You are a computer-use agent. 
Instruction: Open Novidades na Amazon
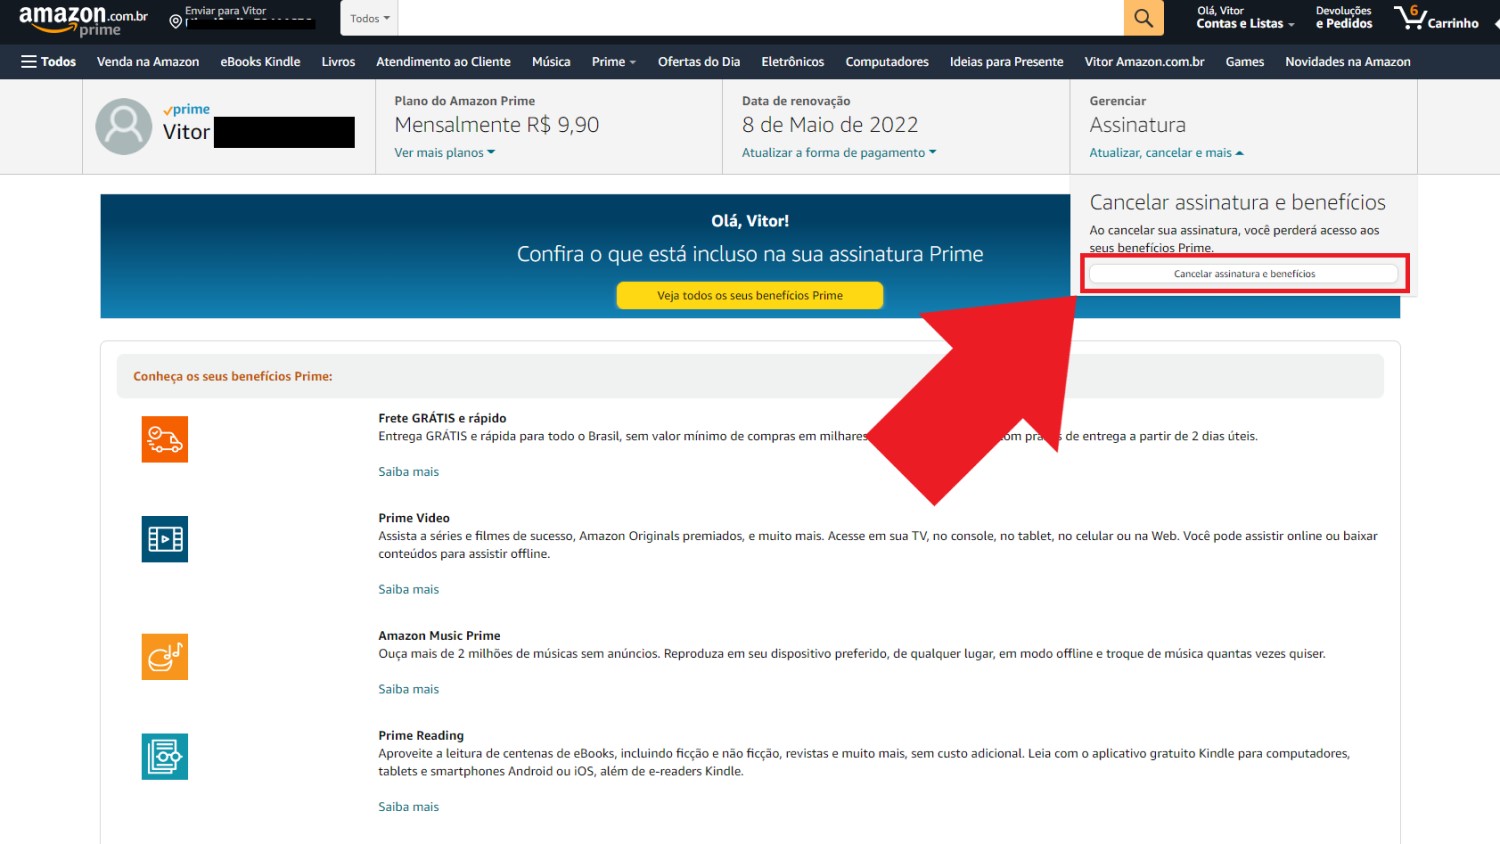point(1348,61)
